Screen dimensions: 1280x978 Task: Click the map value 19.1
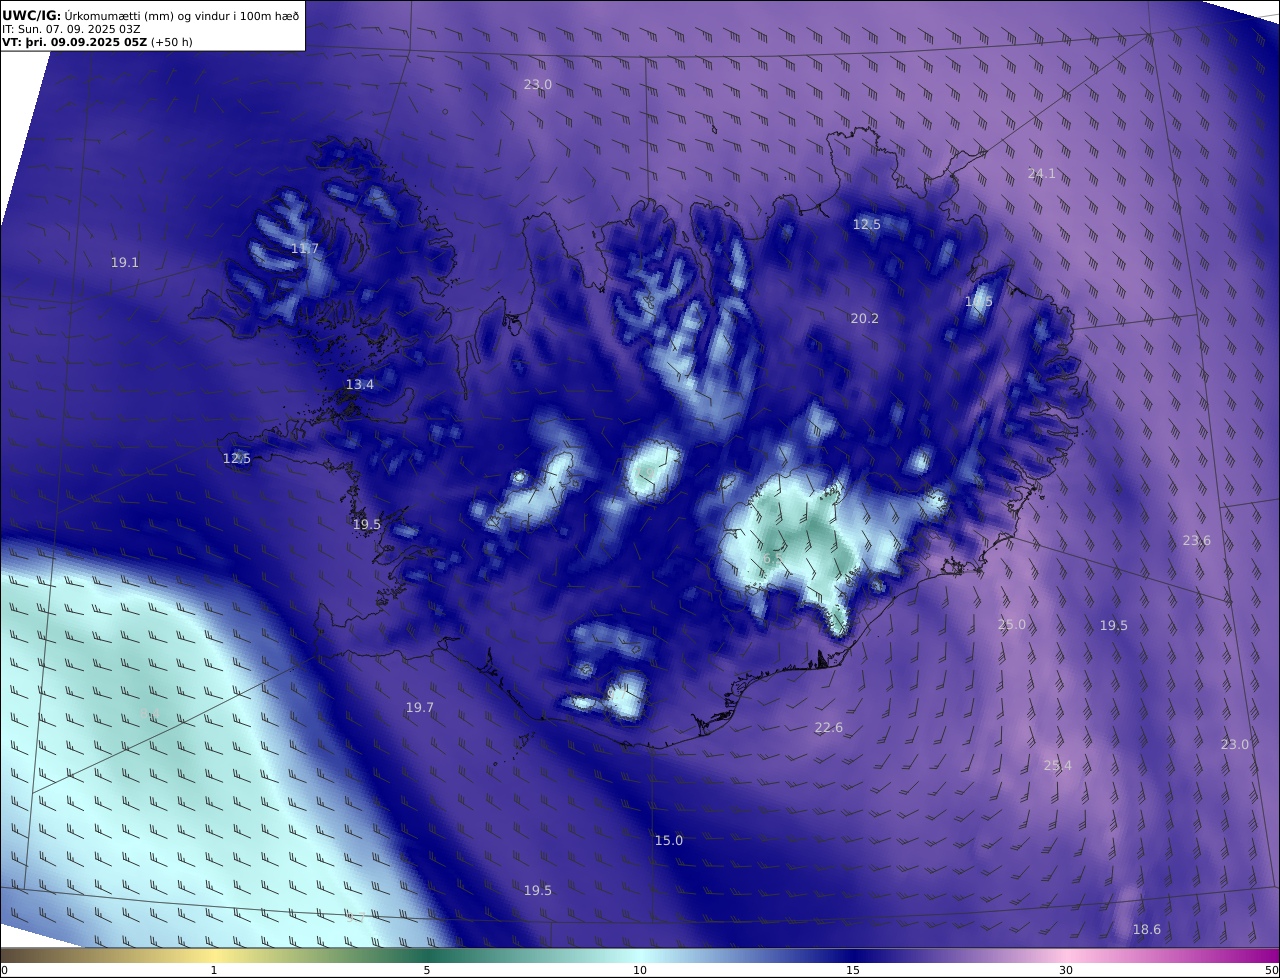124,262
